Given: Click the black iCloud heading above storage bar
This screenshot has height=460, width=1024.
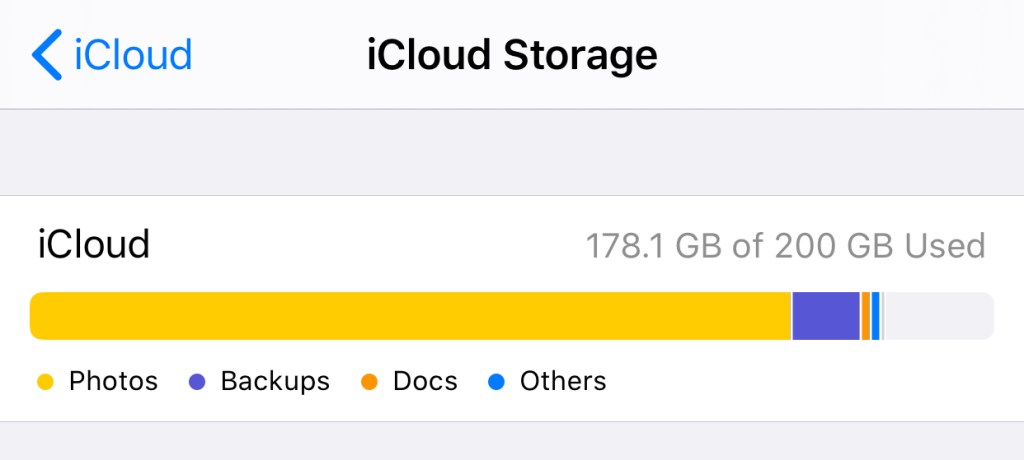Looking at the screenshot, I should point(94,245).
